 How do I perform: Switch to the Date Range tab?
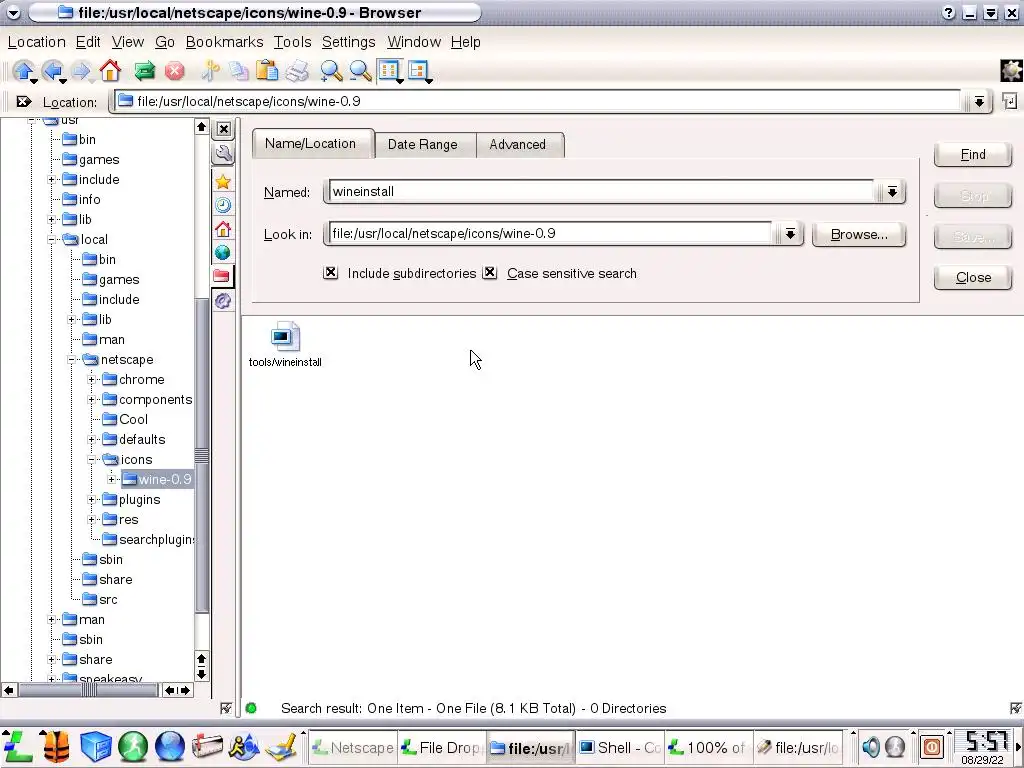click(423, 145)
